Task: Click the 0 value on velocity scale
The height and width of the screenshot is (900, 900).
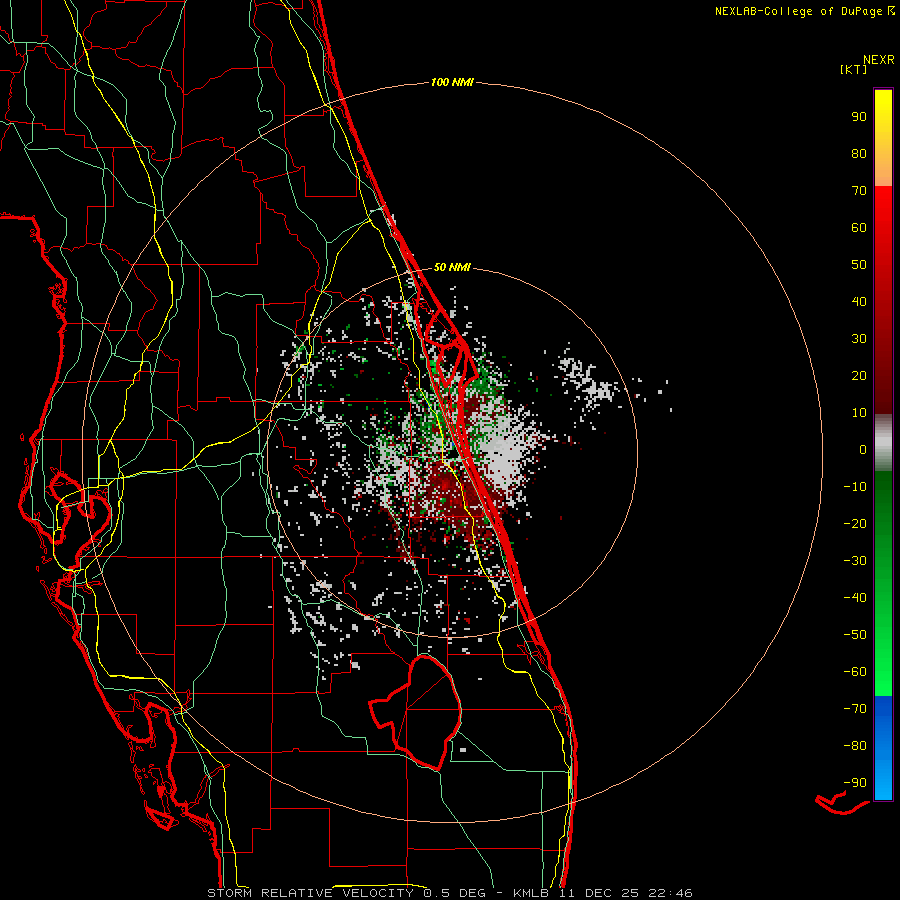Action: click(x=863, y=449)
